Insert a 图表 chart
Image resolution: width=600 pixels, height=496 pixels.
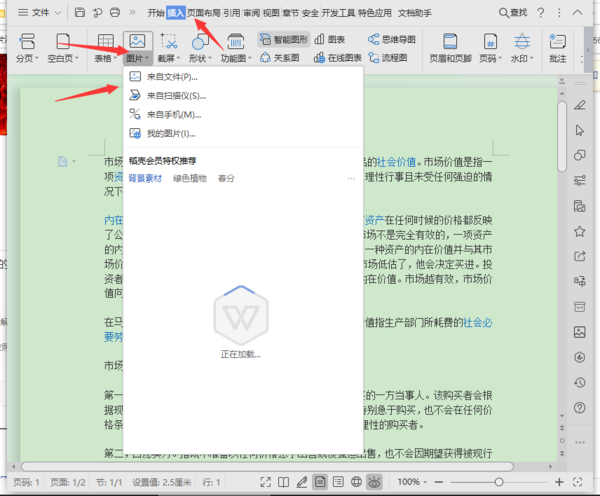(329, 39)
